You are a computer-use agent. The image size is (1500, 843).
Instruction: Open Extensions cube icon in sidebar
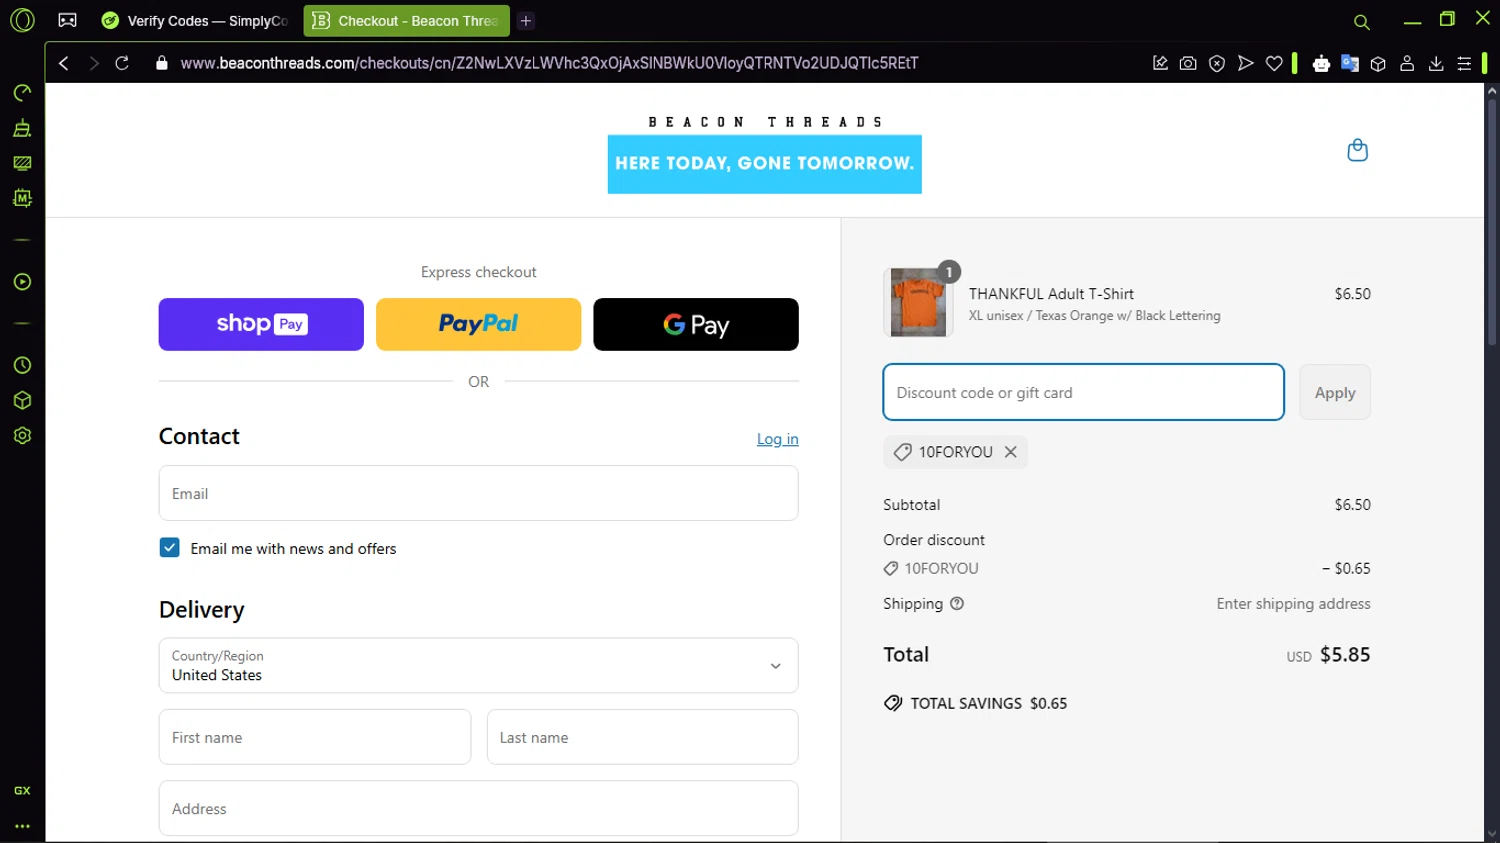click(x=22, y=400)
